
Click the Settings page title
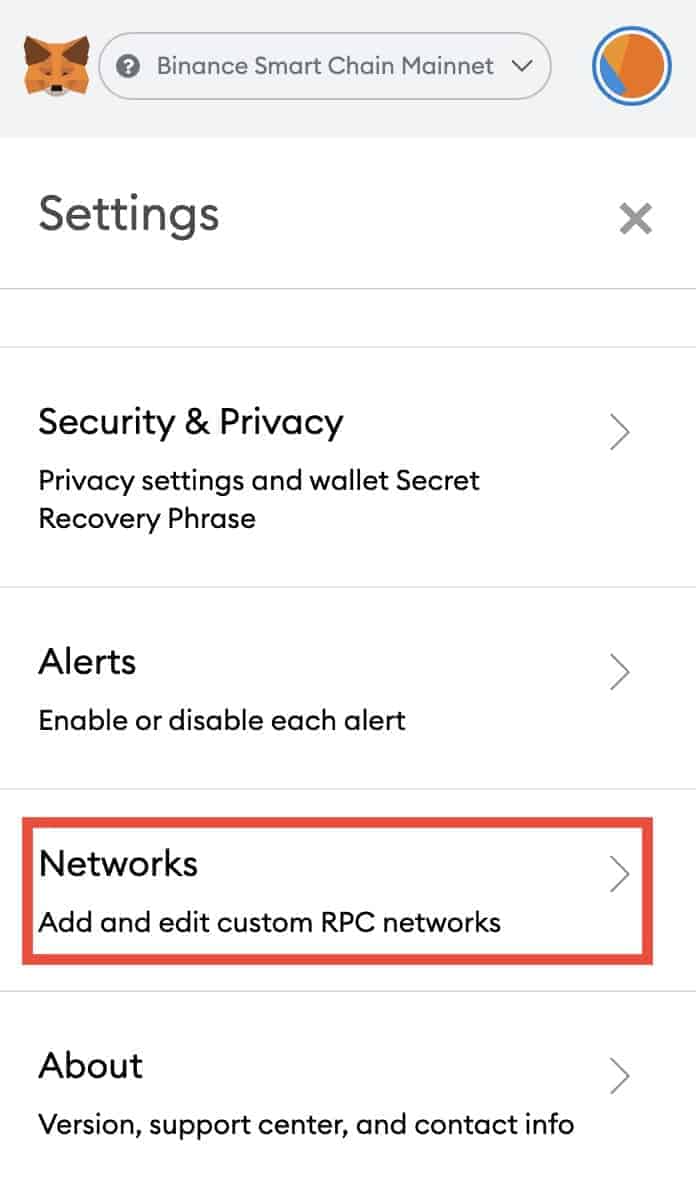pos(129,215)
